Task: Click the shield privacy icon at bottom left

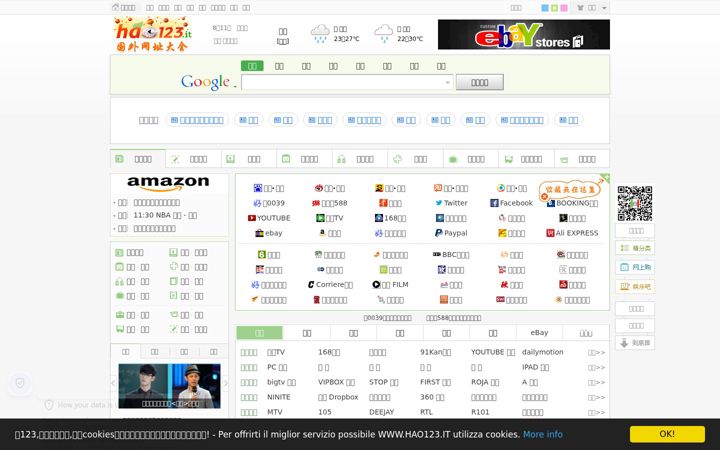Action: 20,383
